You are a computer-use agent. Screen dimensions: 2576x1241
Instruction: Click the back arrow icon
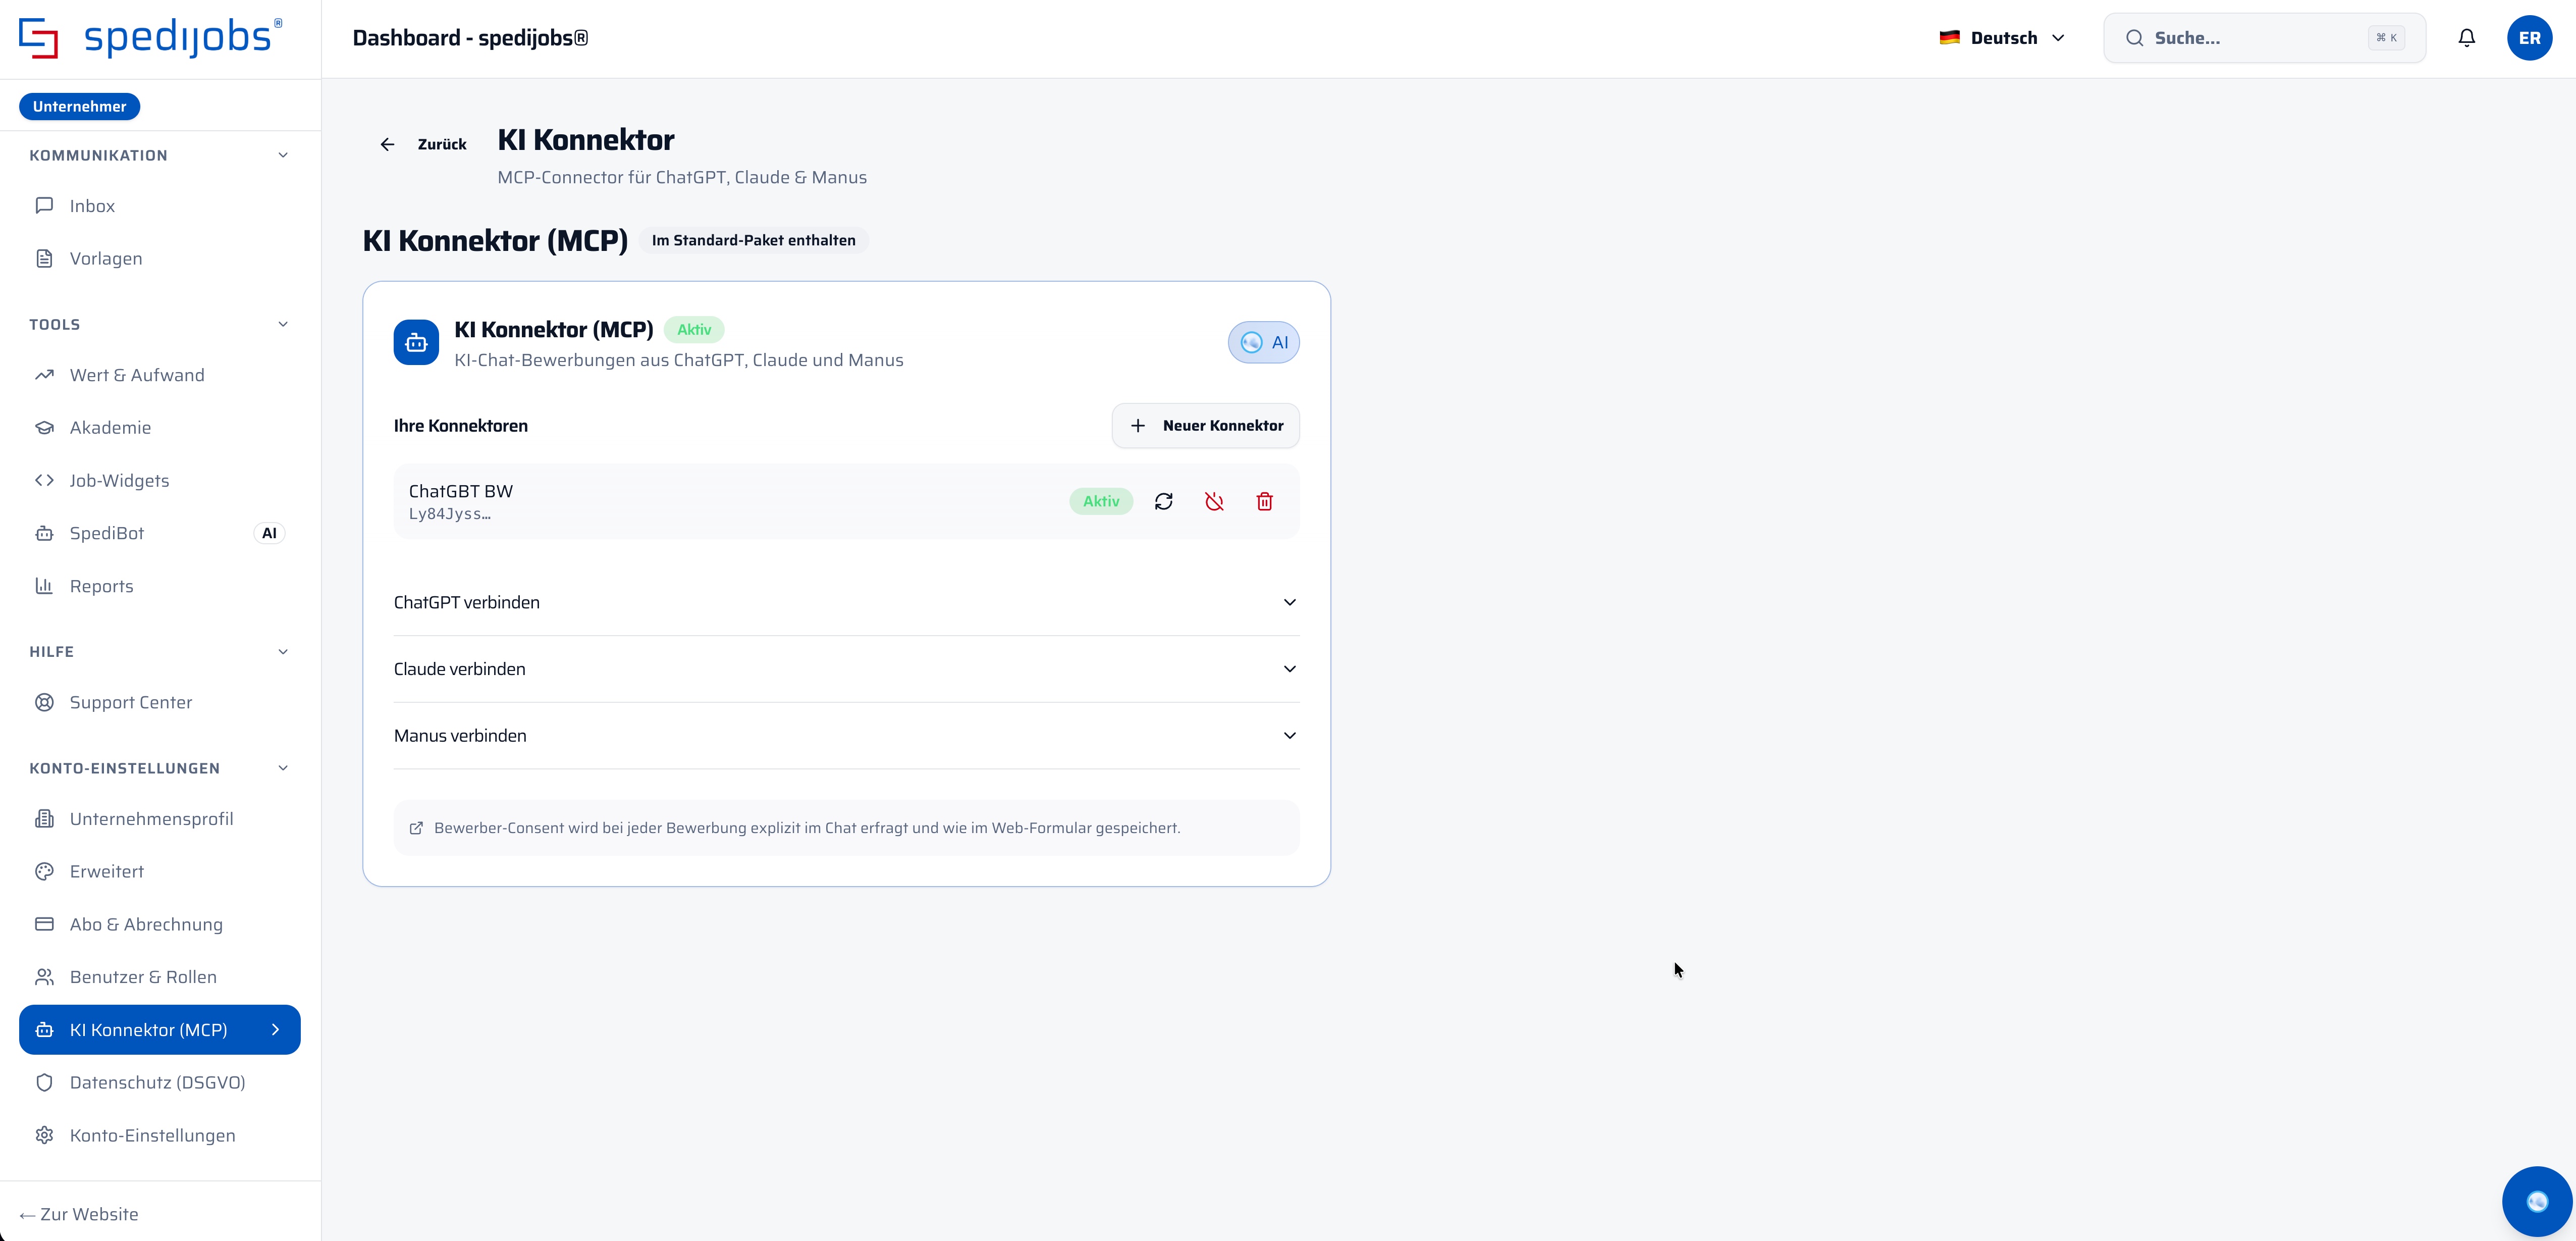387,144
